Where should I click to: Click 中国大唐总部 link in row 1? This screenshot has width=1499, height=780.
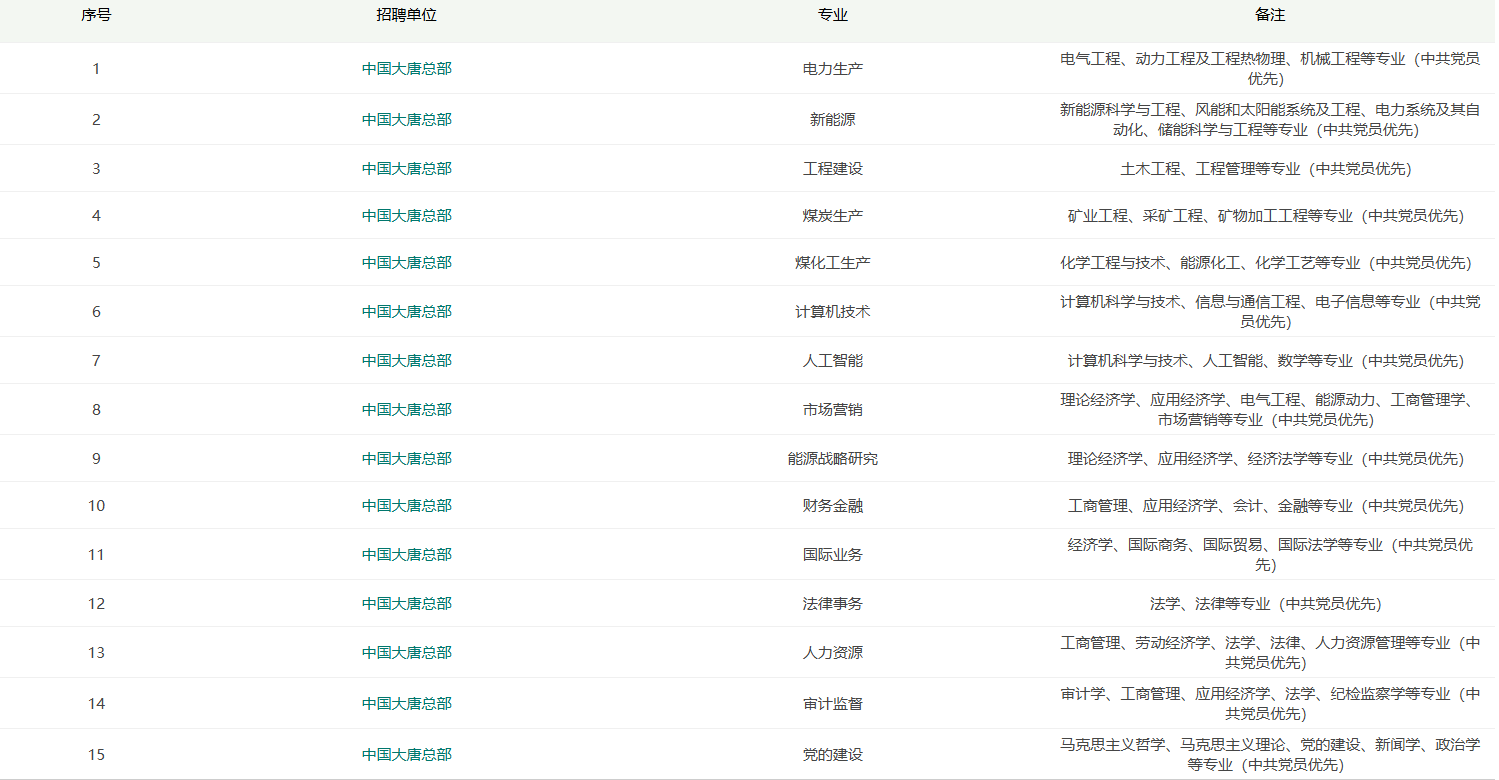[x=406, y=69]
